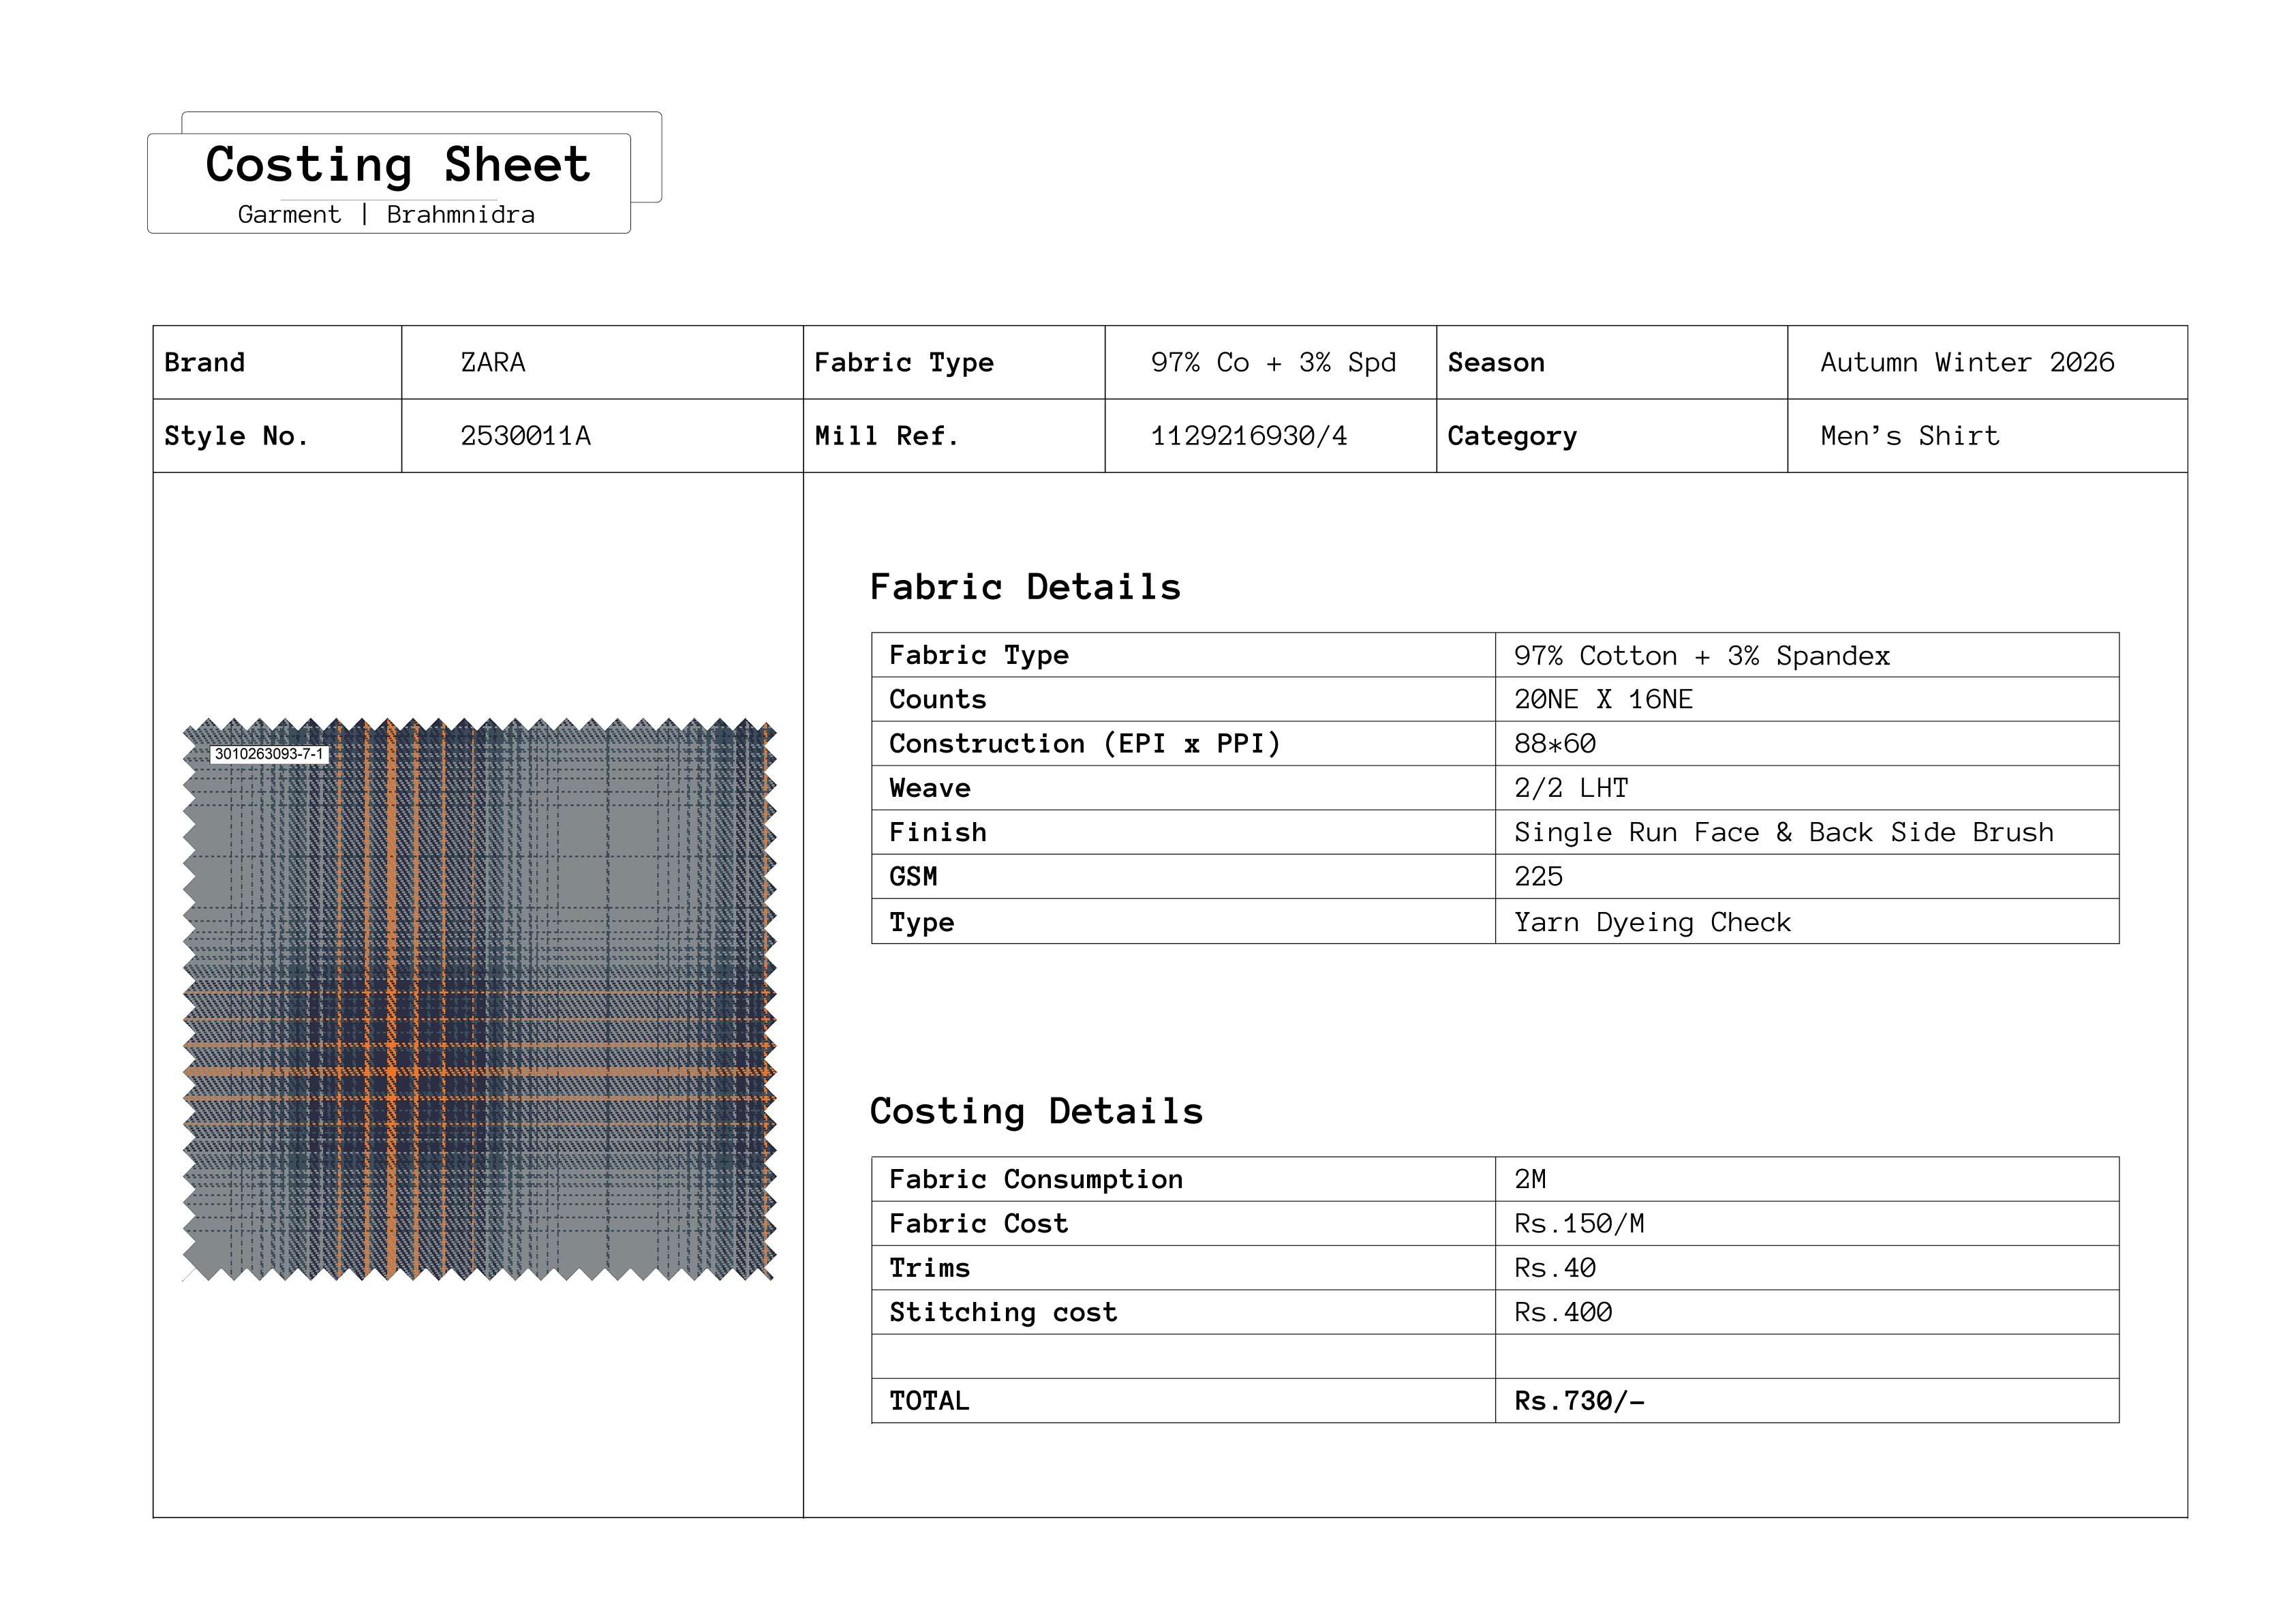2296x1623 pixels.
Task: Click the swatch code label 3010263093-7-1
Action: 269,754
